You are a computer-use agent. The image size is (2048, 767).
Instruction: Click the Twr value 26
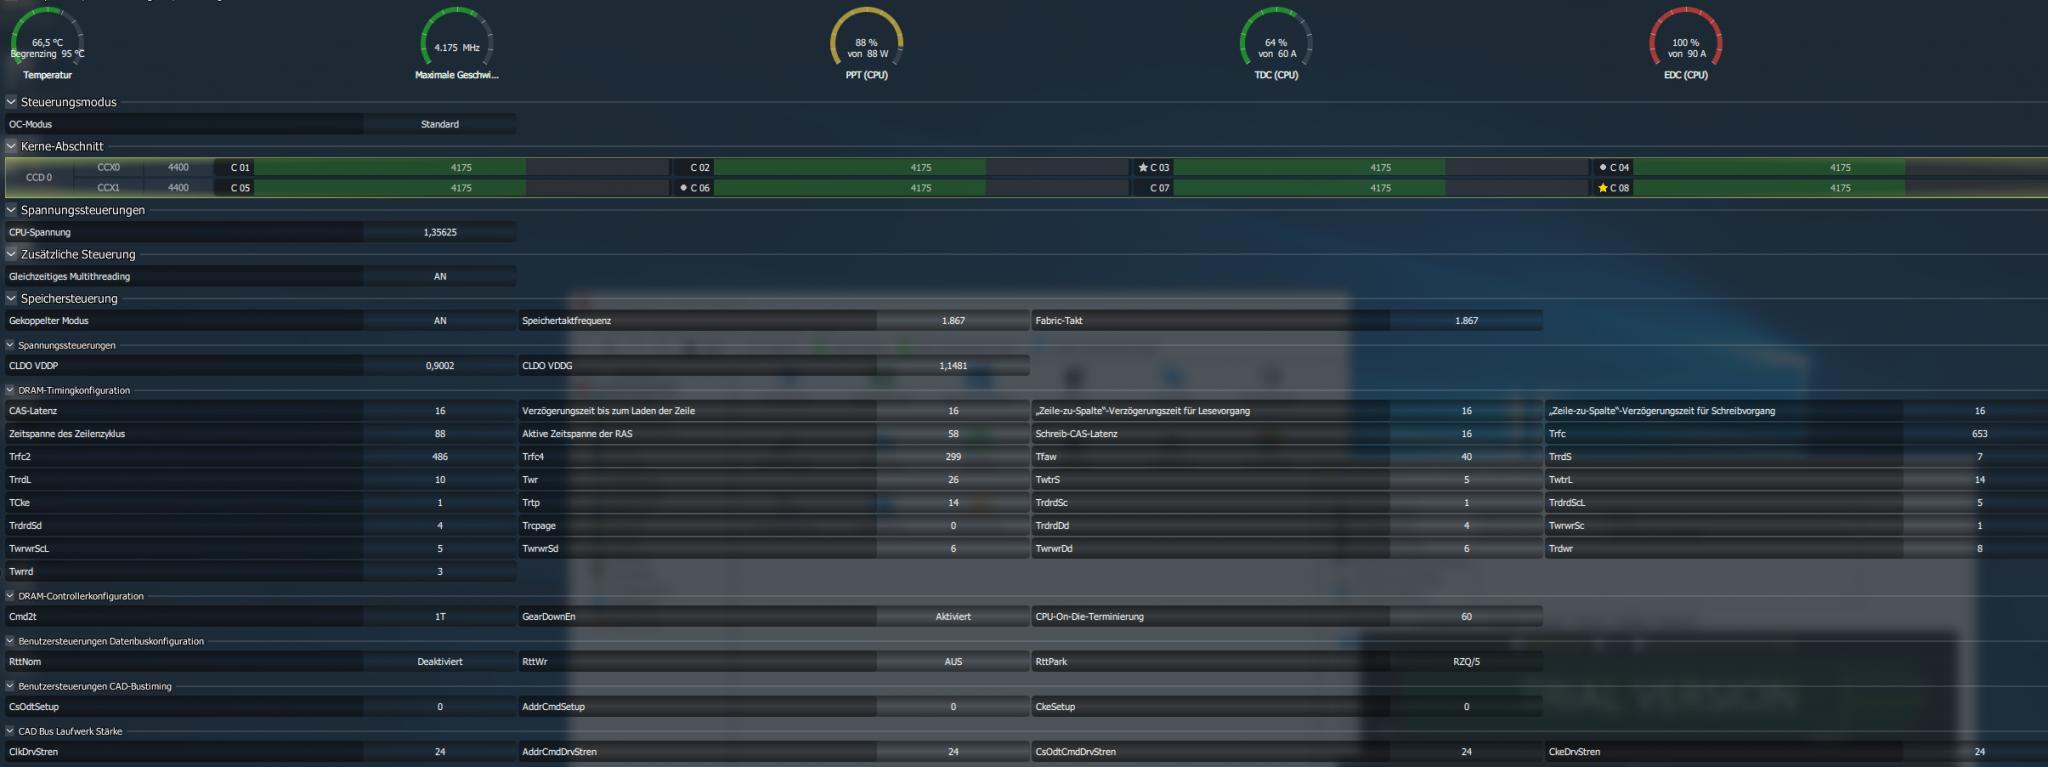click(953, 480)
